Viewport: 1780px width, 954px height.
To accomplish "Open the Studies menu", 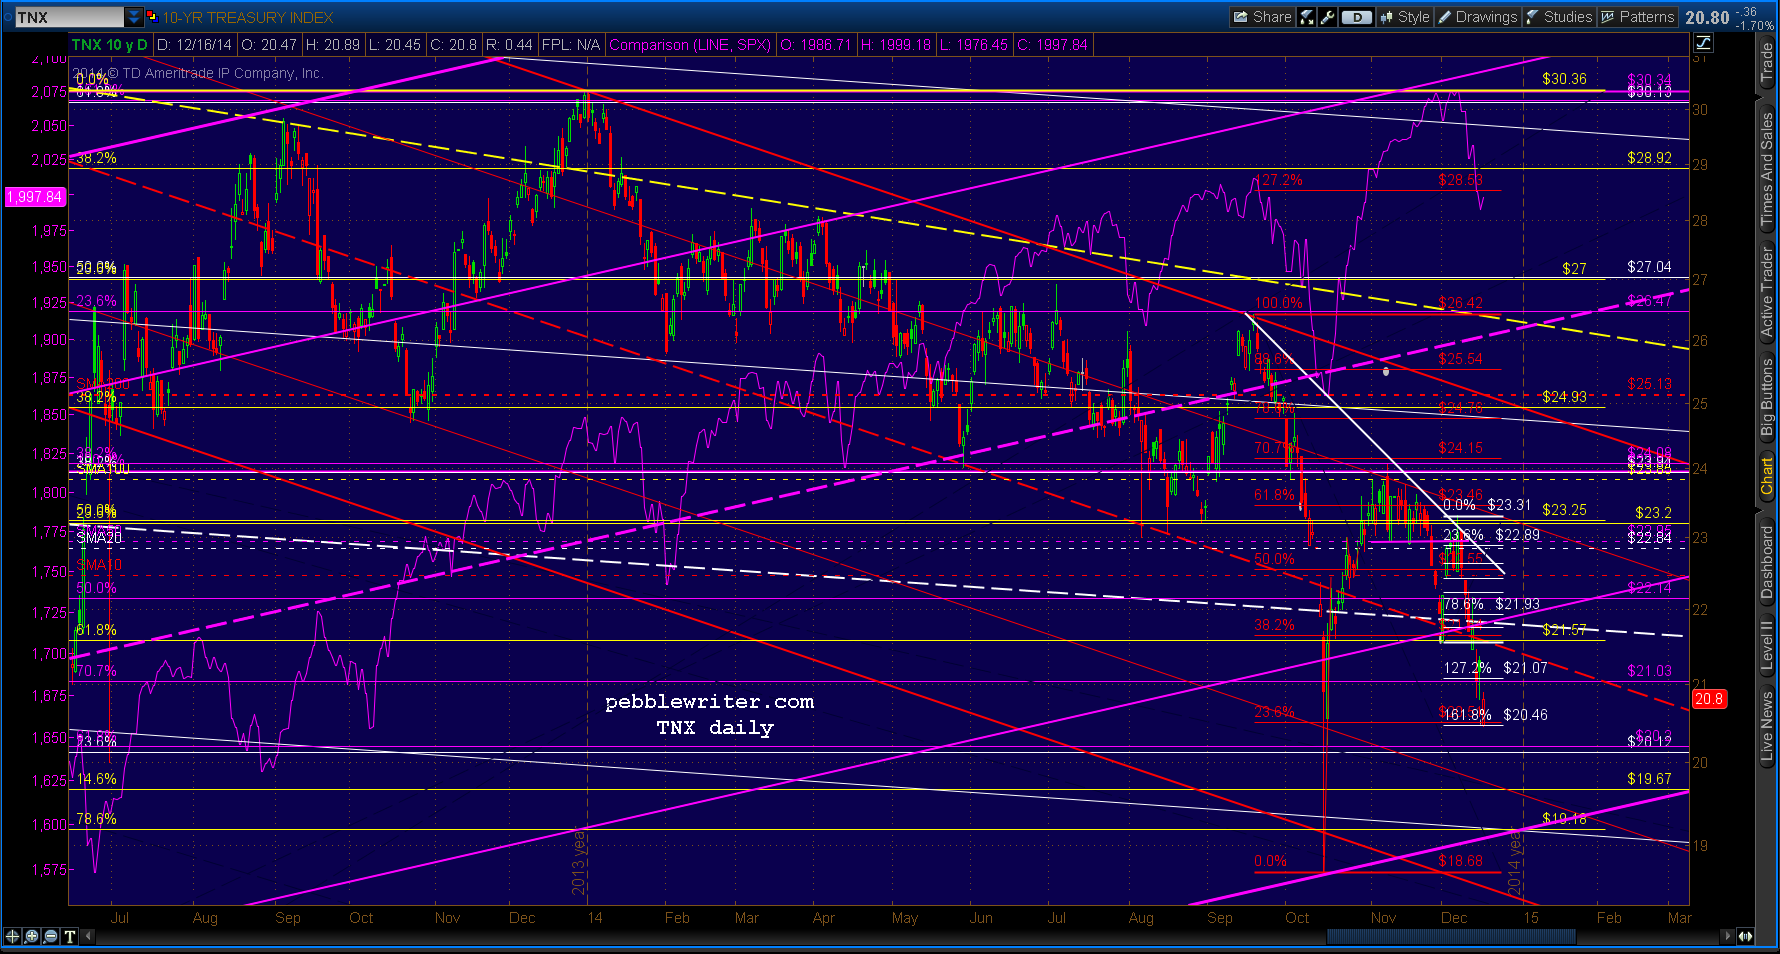I will point(1559,17).
